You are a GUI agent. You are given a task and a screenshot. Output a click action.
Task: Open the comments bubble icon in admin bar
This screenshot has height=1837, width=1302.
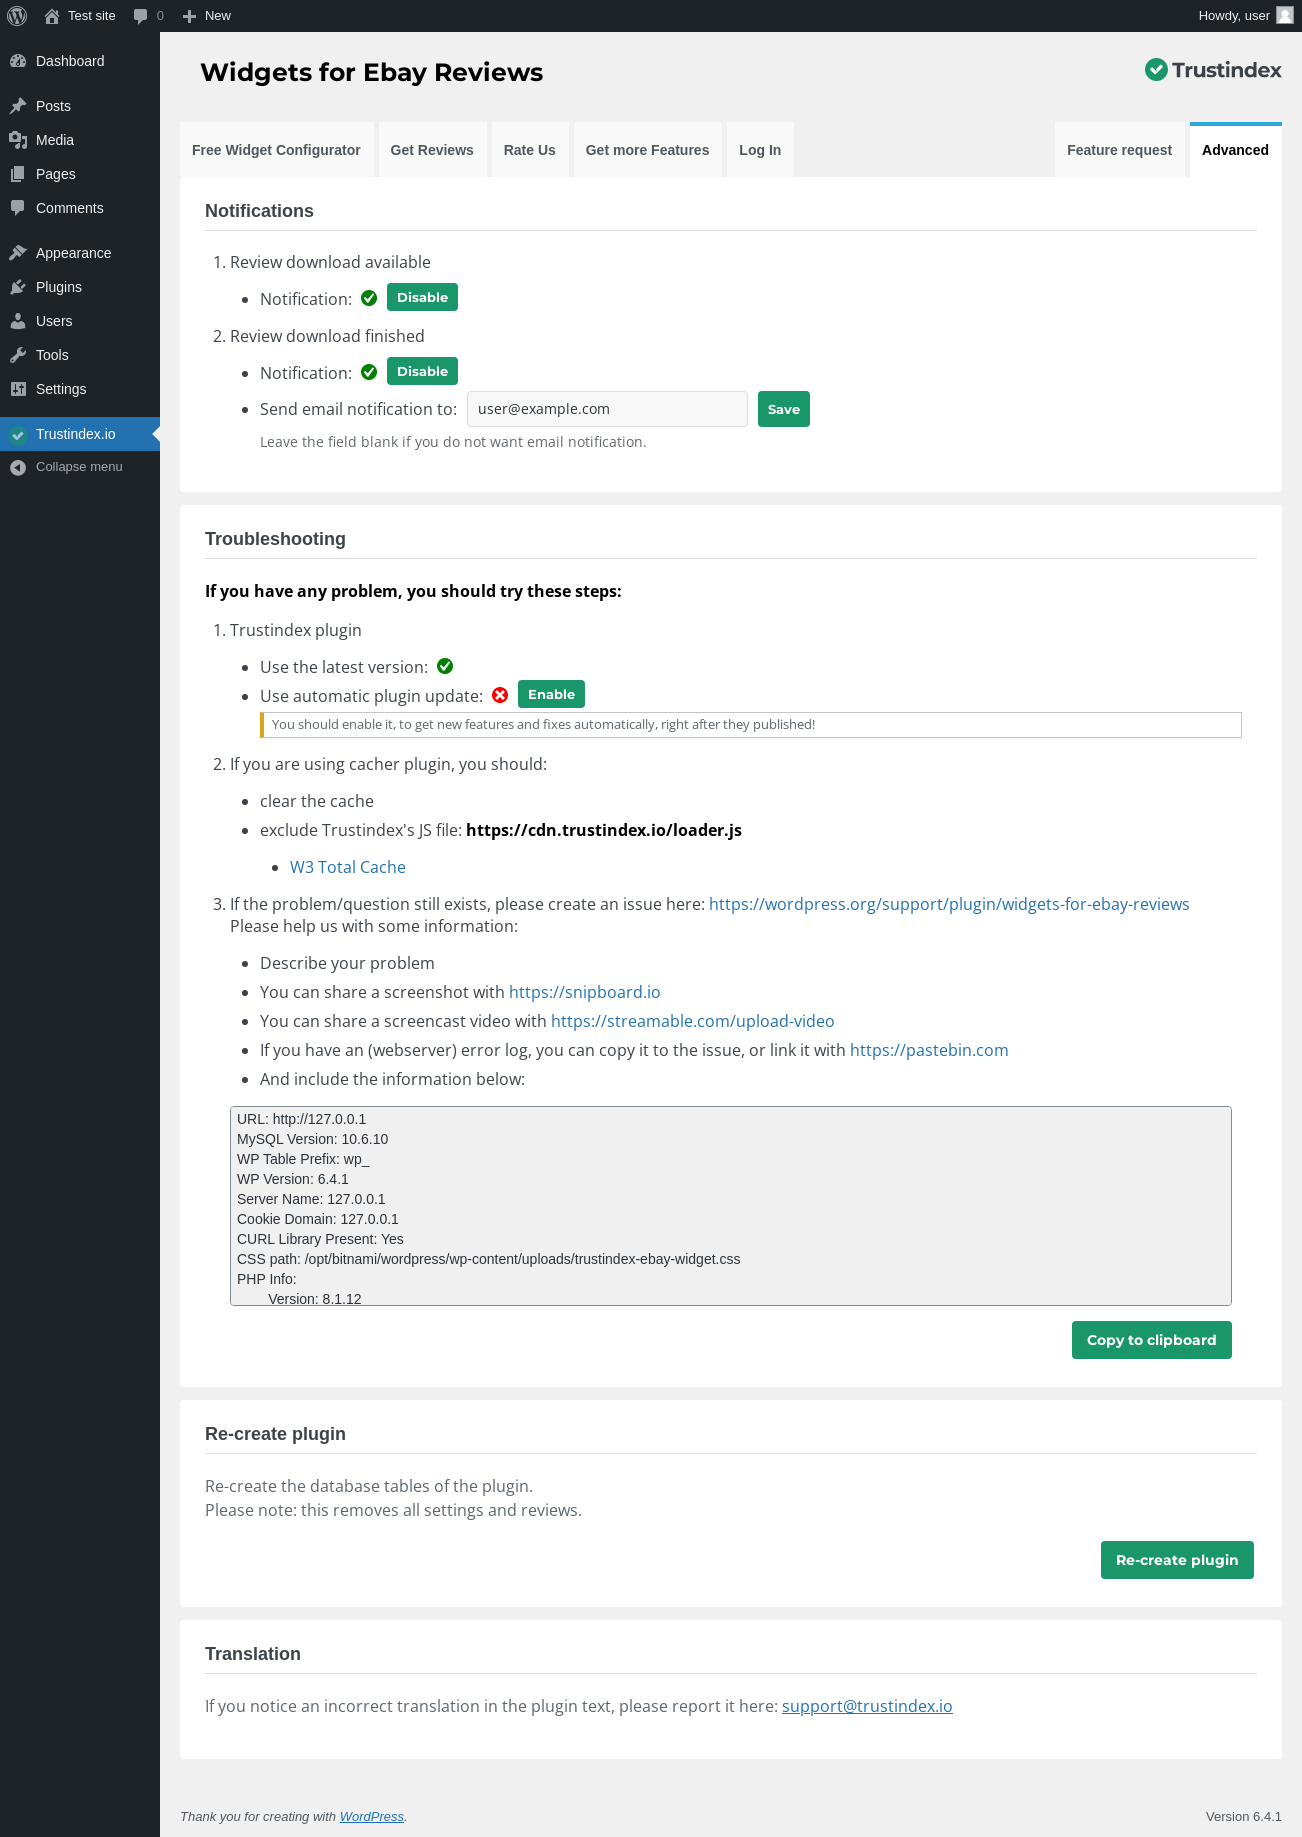(141, 16)
